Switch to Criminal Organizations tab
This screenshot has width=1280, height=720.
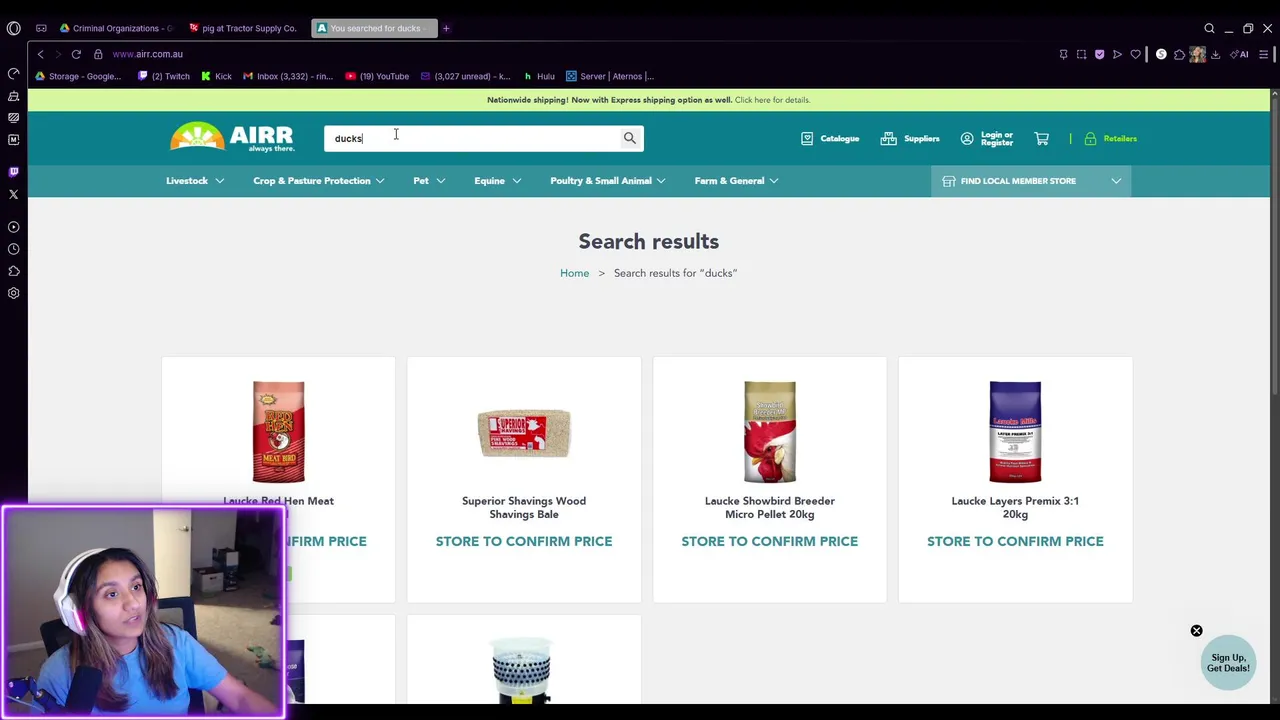click(x=116, y=28)
